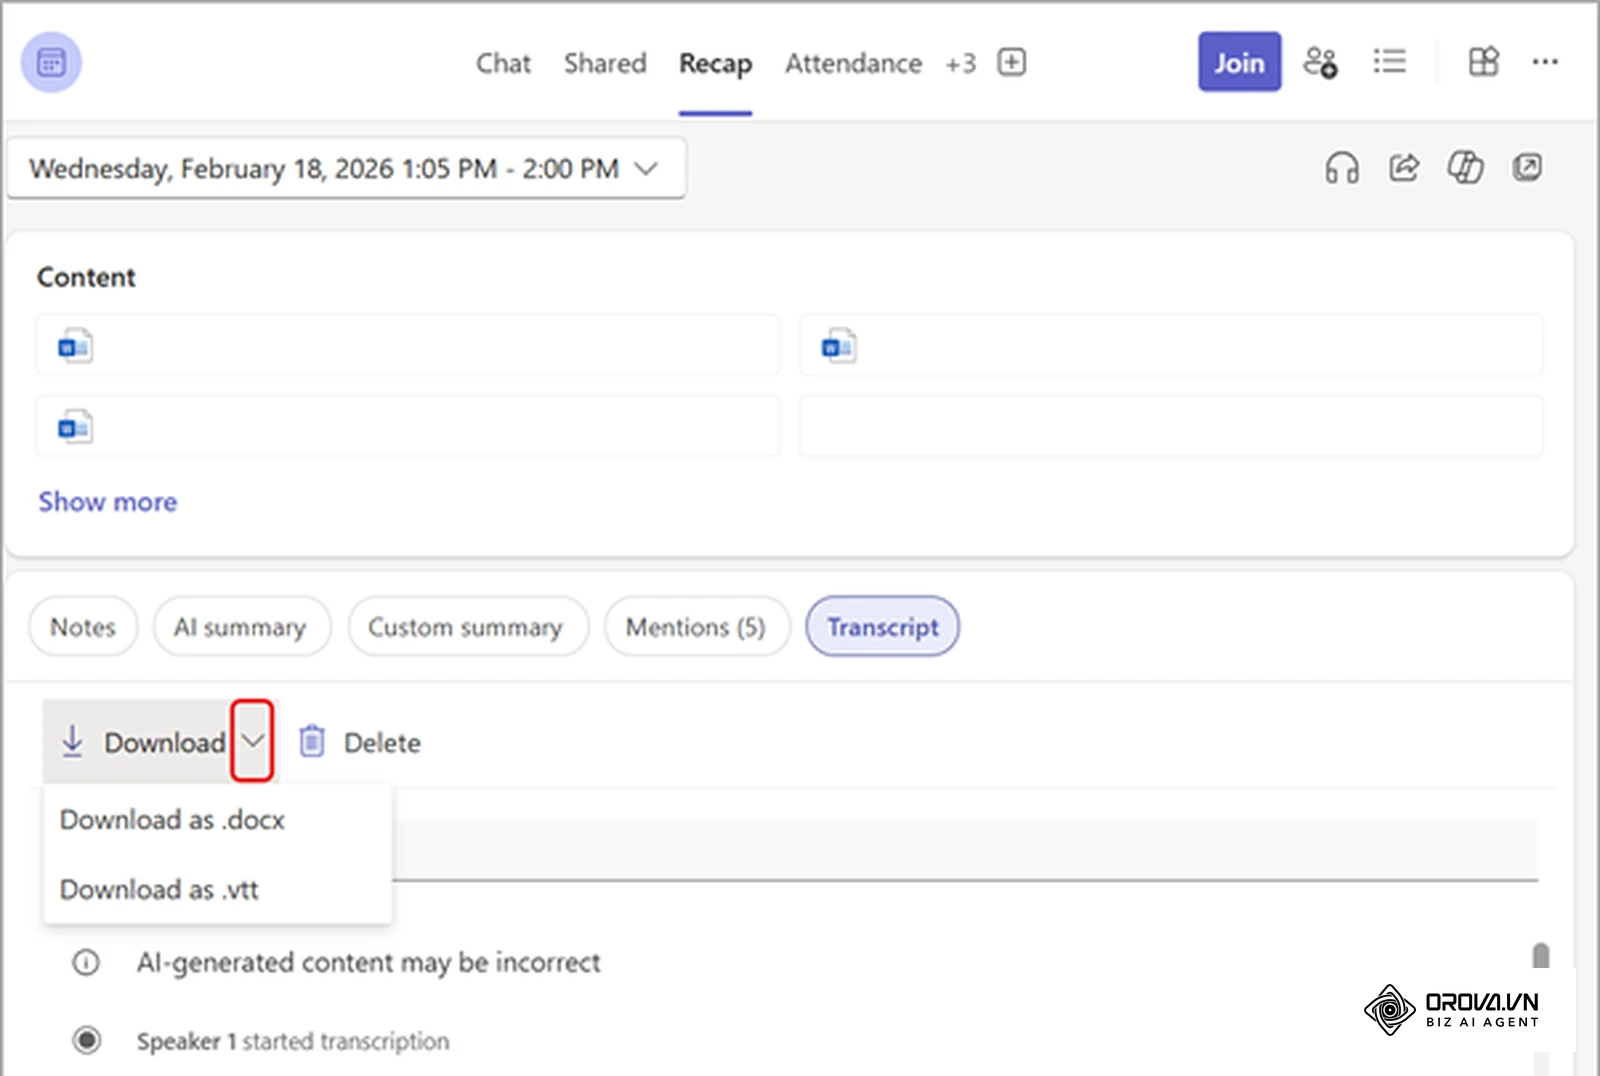
Task: Click the info icon beside the AI-generated notice
Action: (x=86, y=962)
